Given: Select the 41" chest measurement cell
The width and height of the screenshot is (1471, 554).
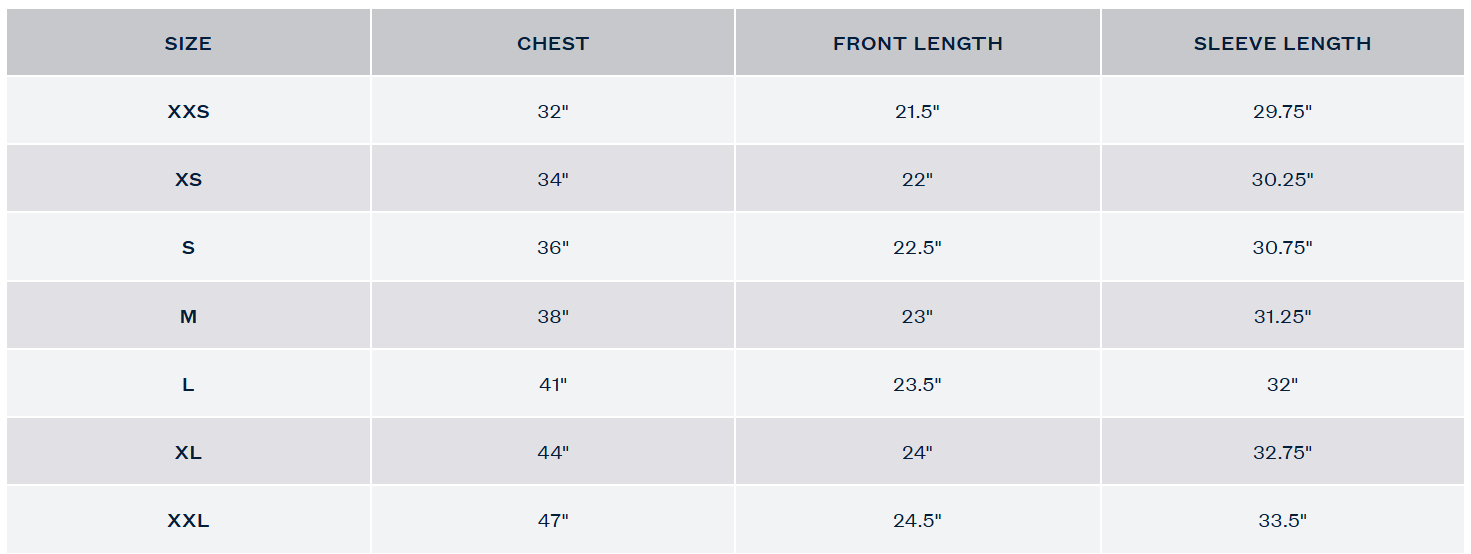Looking at the screenshot, I should [553, 384].
